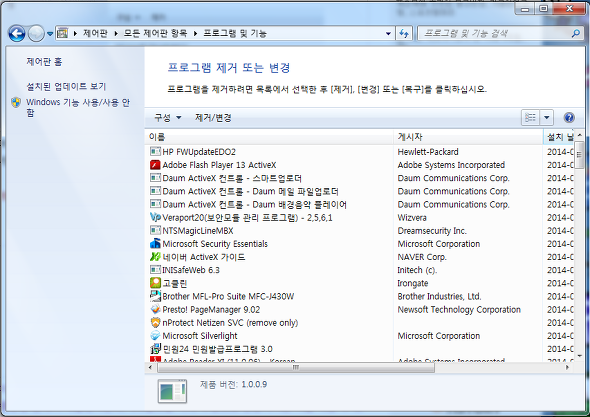This screenshot has height=417, width=590.
Task: Click publisher Dreamsecurity Inc. cell
Action: click(x=432, y=231)
